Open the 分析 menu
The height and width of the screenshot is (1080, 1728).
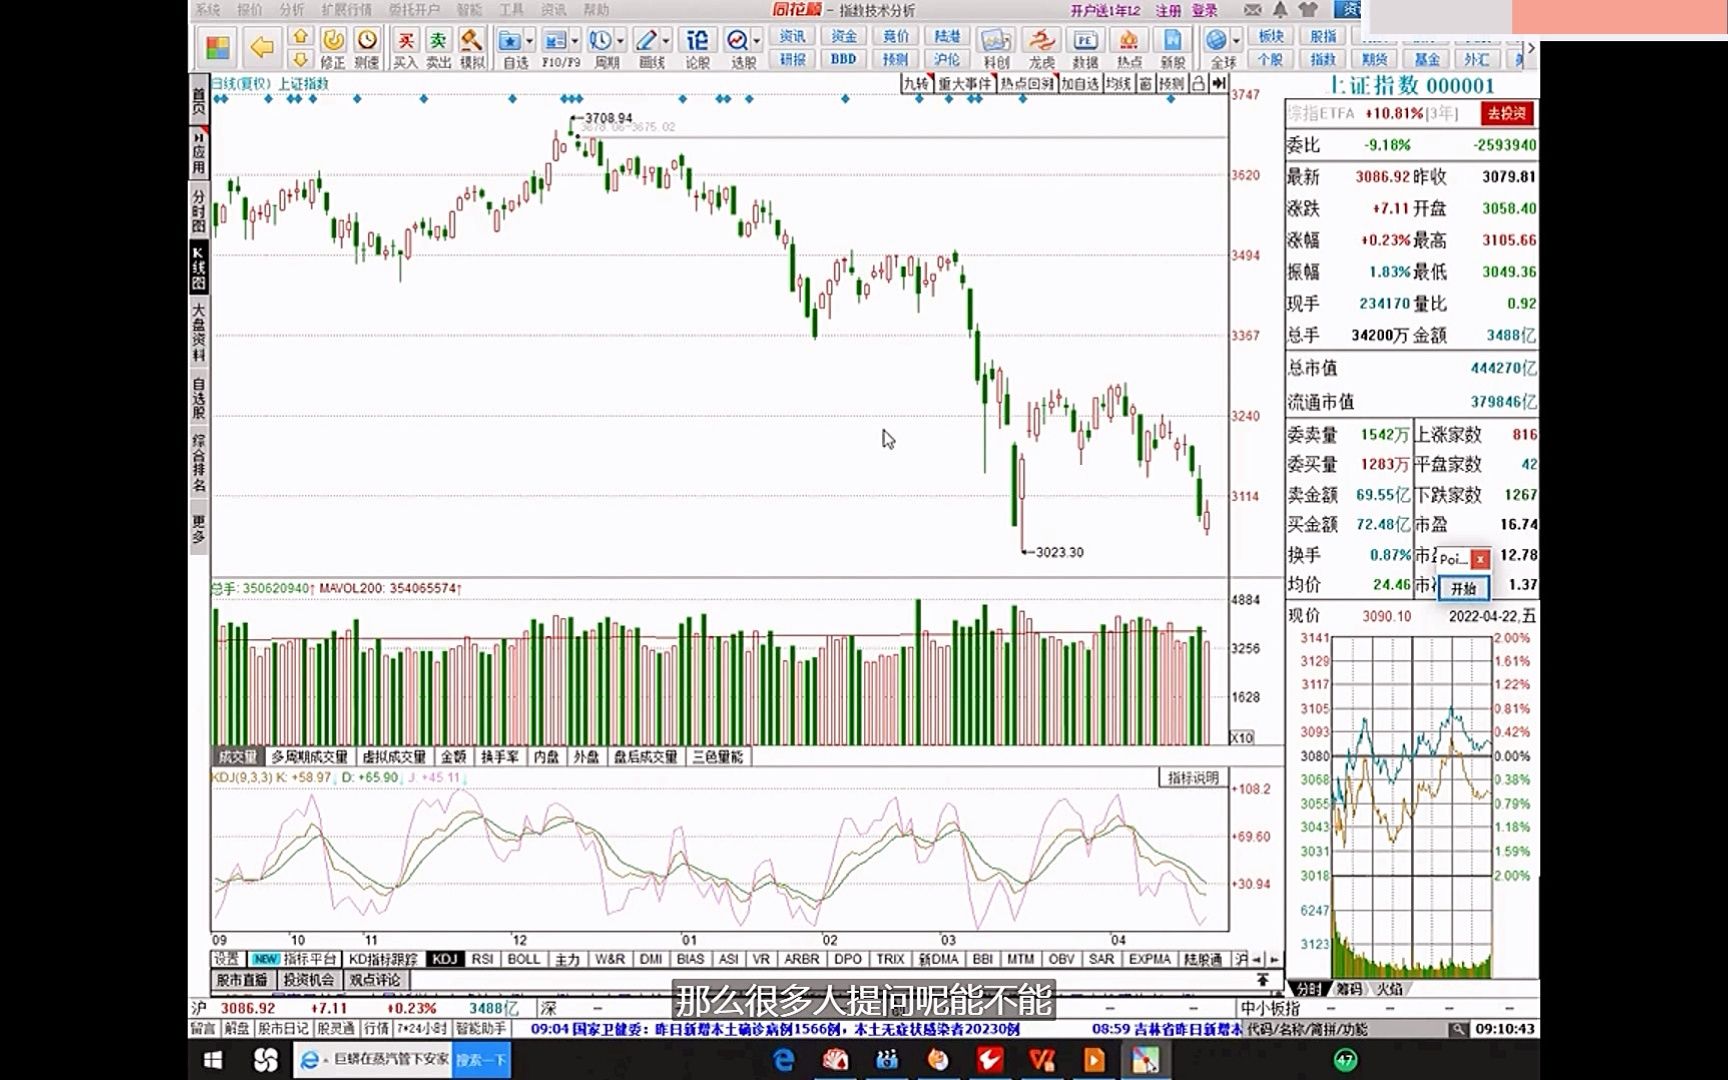(x=292, y=10)
